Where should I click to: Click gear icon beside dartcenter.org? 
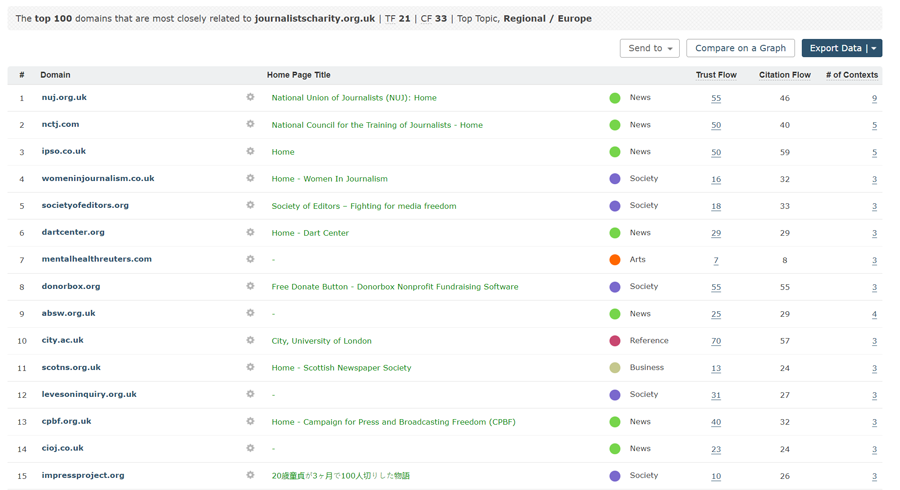(250, 233)
